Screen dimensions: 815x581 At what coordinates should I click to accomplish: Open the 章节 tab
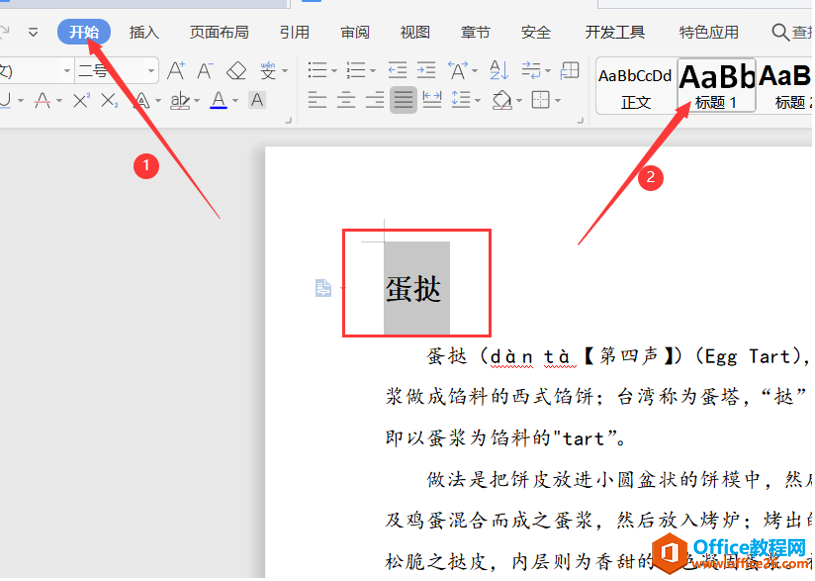475,32
